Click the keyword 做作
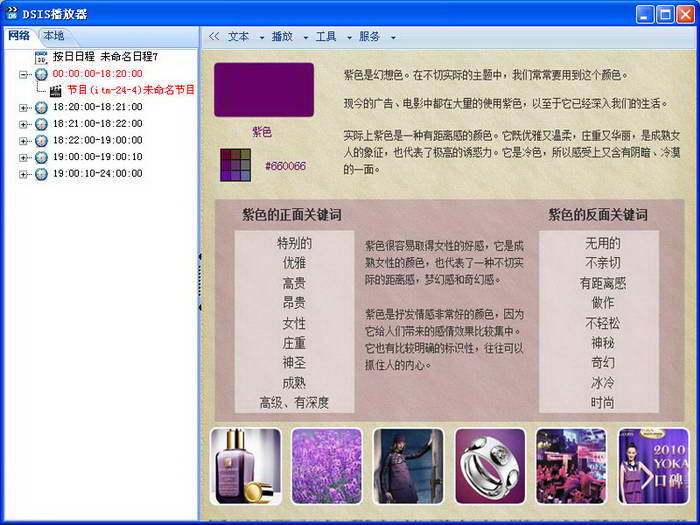 pyautogui.click(x=603, y=303)
